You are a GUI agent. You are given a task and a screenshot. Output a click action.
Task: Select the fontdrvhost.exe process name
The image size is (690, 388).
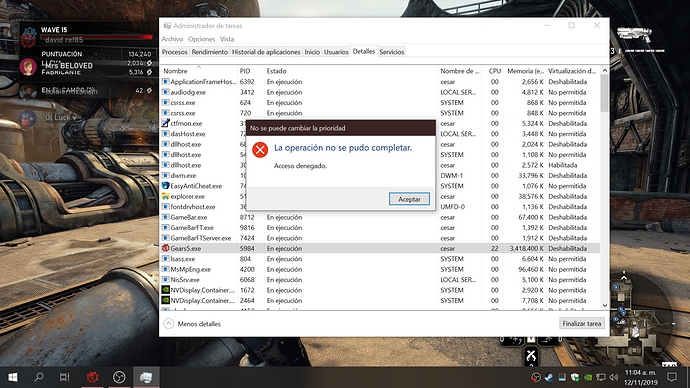coord(193,207)
